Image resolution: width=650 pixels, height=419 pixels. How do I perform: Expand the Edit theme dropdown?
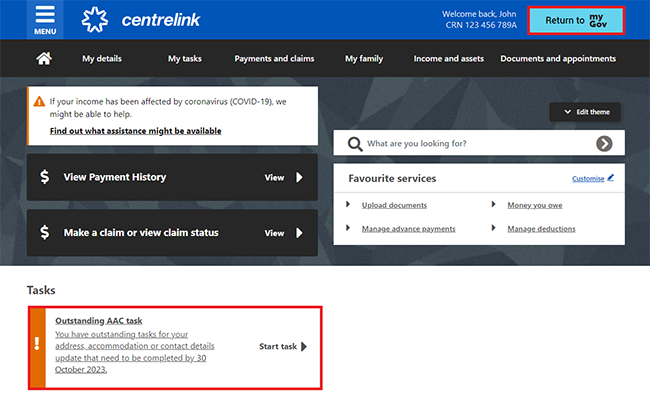pyautogui.click(x=585, y=112)
